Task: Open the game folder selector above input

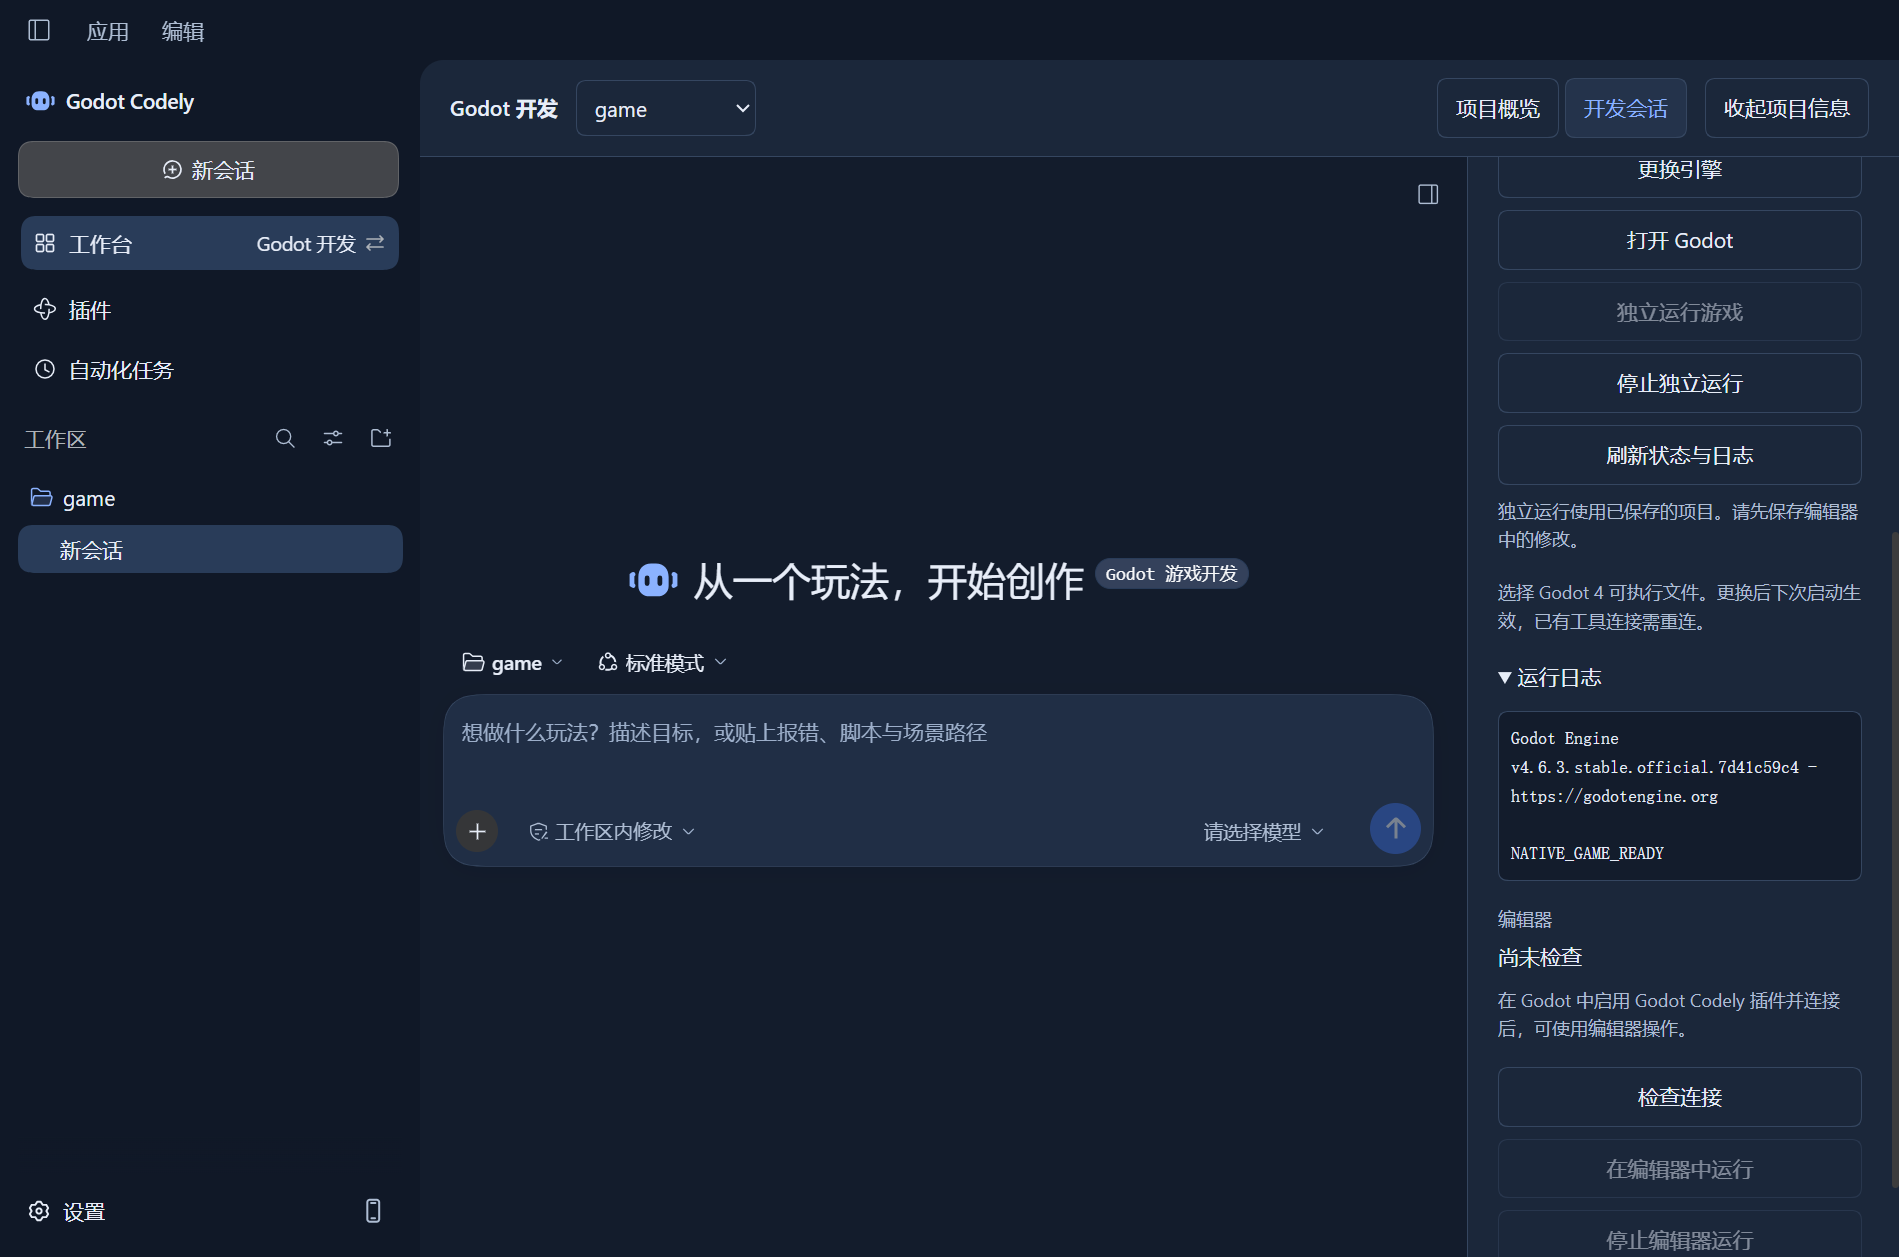Action: [x=512, y=663]
